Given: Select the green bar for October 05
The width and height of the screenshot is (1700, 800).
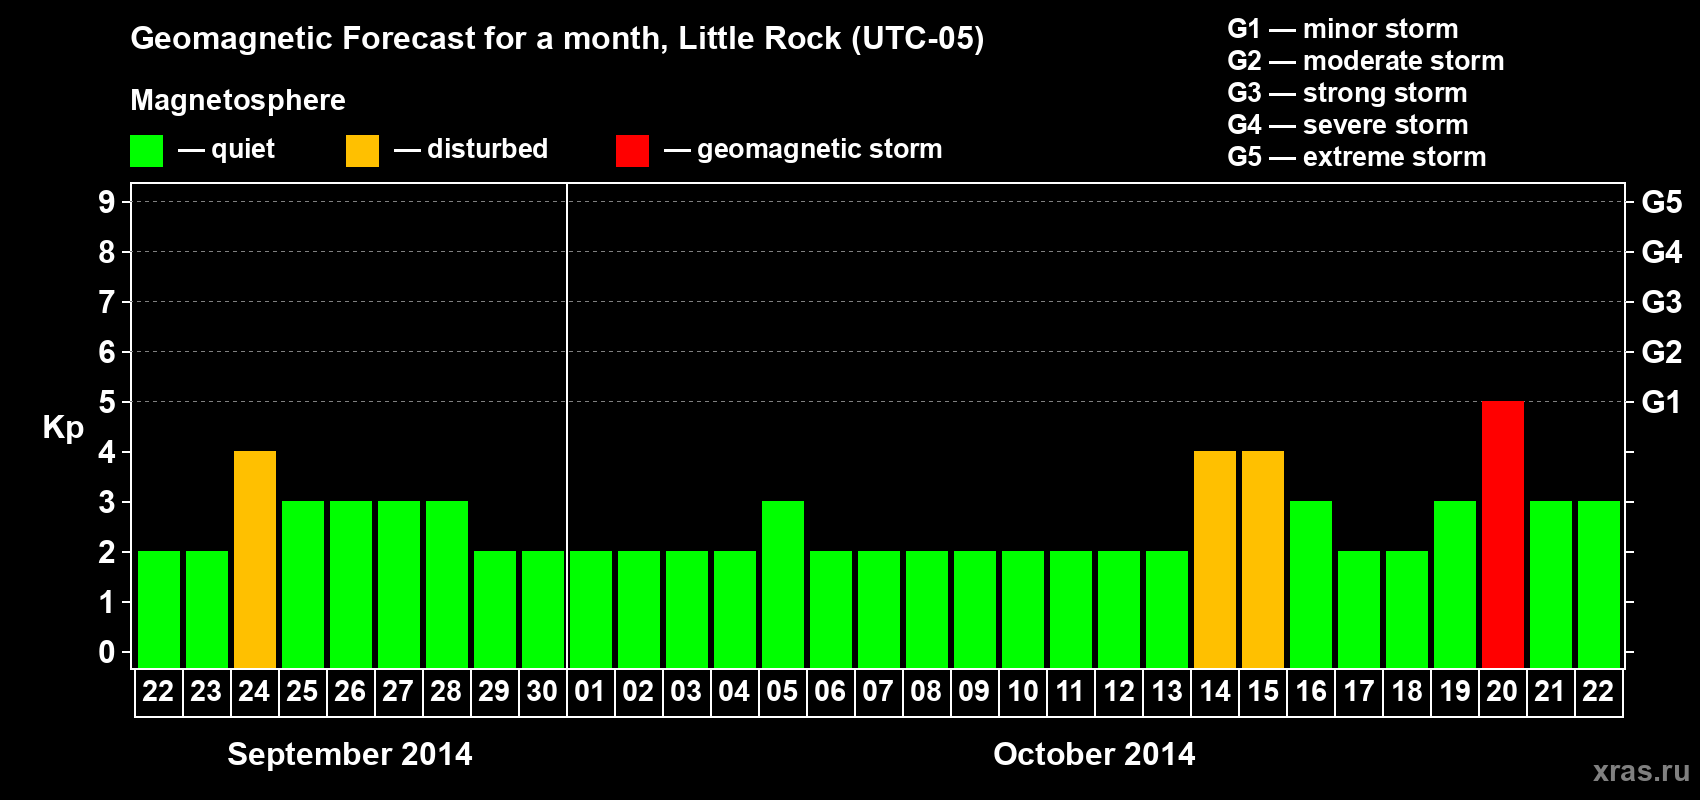Looking at the screenshot, I should tap(782, 584).
